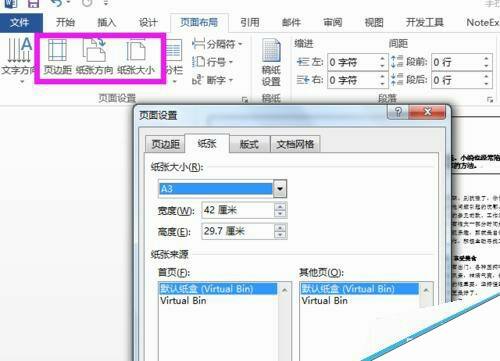This screenshot has width=500, height=361.
Task: Expand the A3 paper size dropdown arrow
Action: 280,189
